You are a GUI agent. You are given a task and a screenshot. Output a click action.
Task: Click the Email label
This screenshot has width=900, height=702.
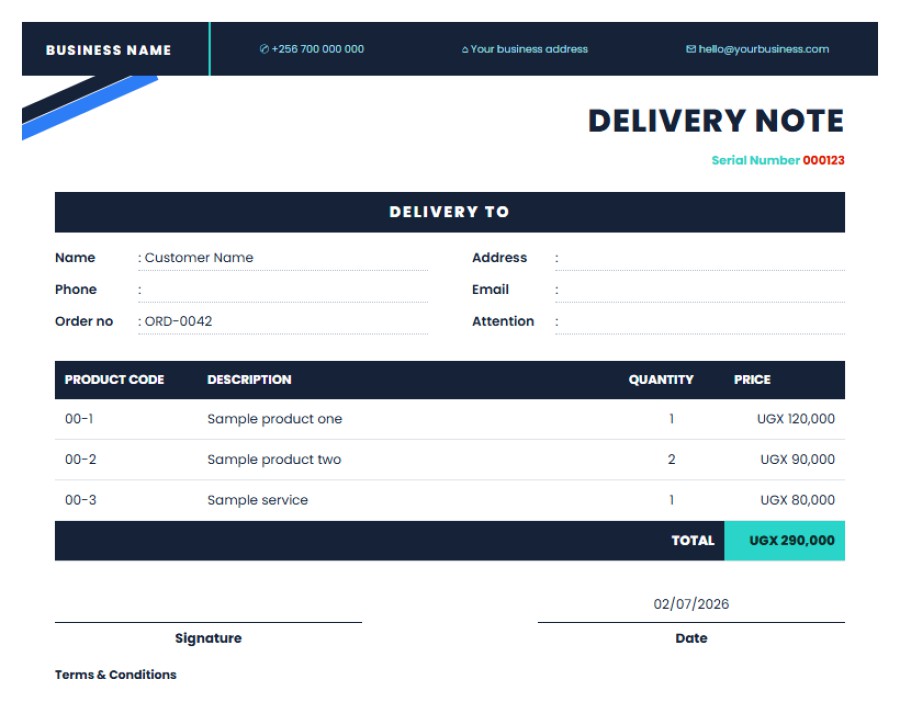point(490,290)
